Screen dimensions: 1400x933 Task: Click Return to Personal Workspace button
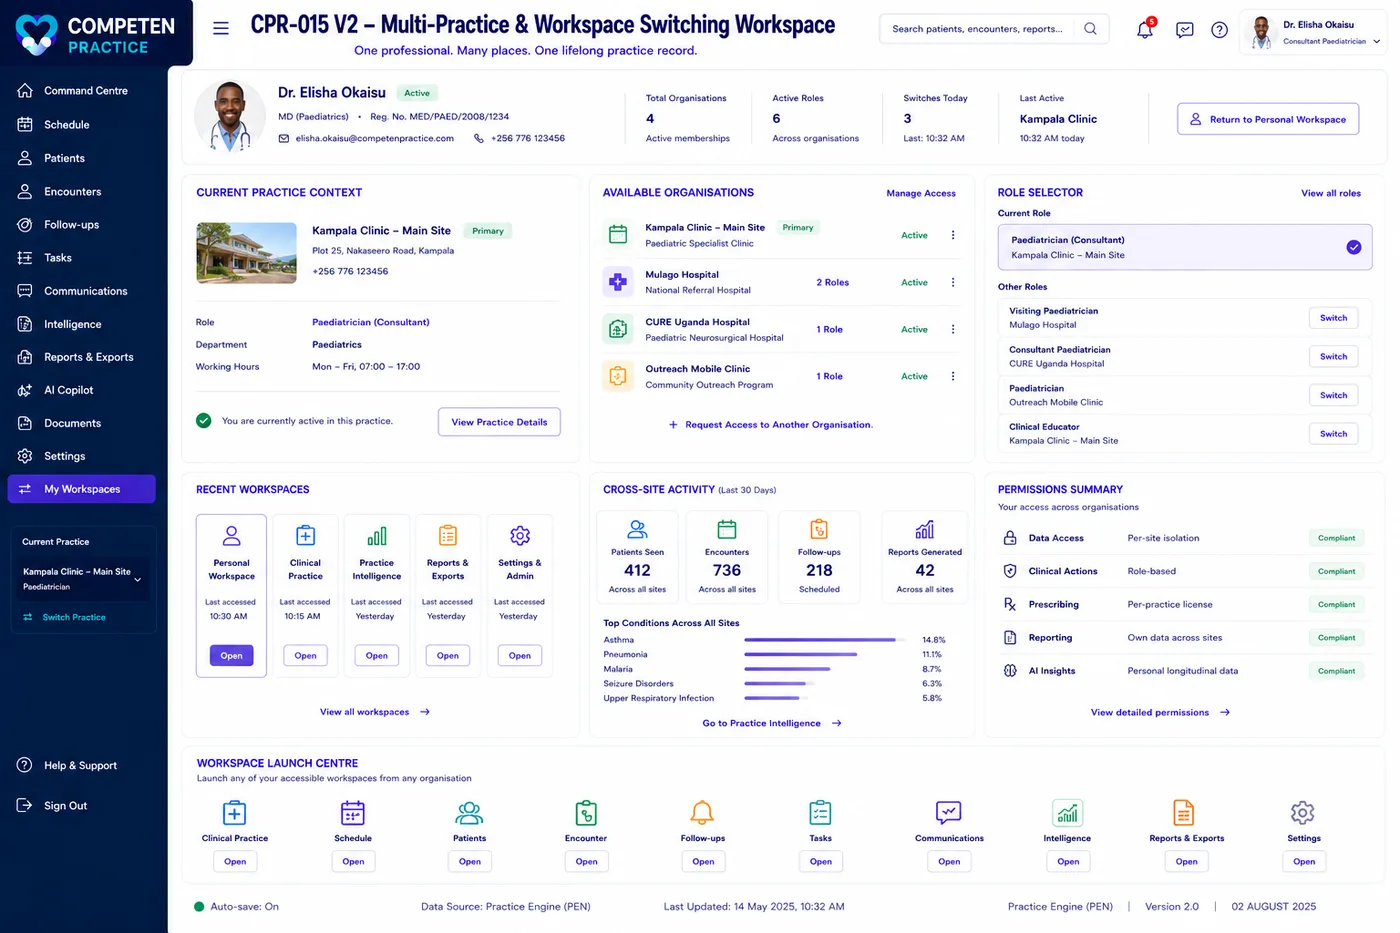[x=1267, y=119]
